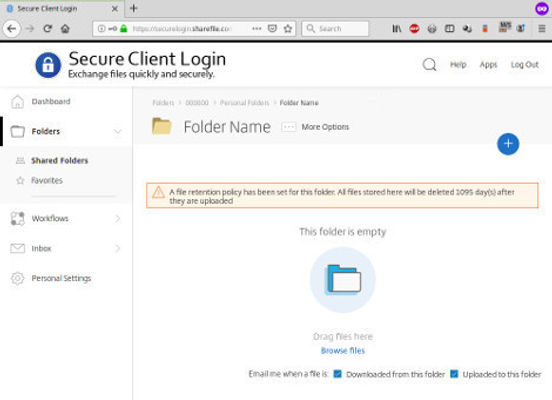
Task: Open the More Options ellipsis menu
Action: tap(289, 127)
